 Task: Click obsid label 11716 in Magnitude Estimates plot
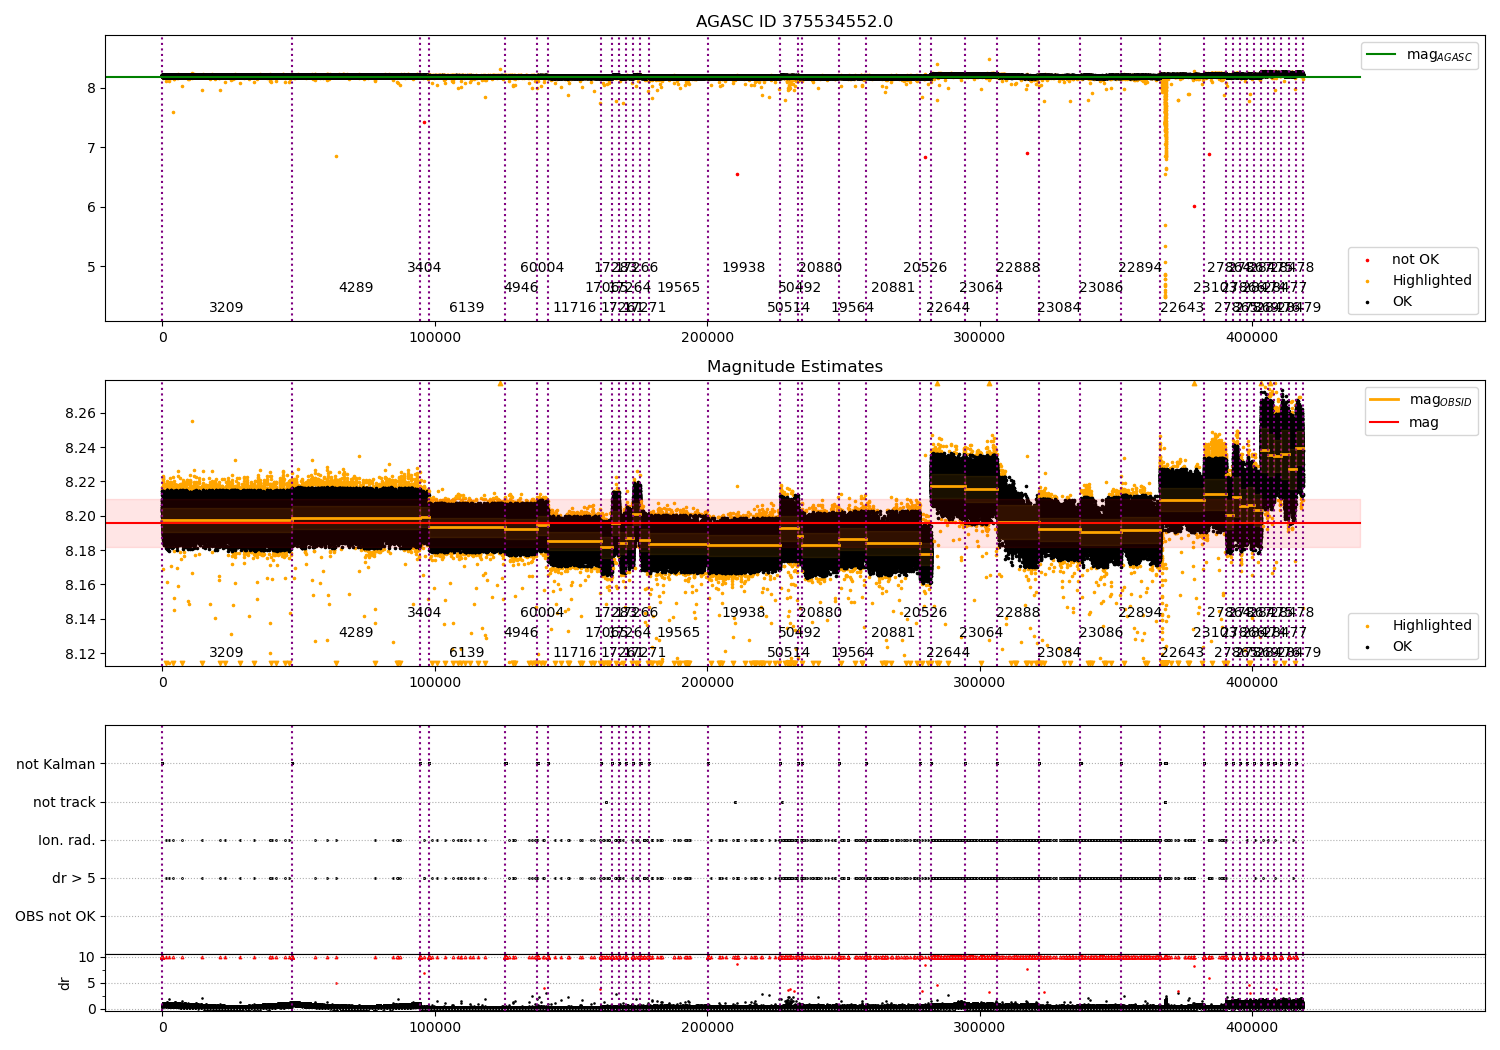[x=575, y=652]
